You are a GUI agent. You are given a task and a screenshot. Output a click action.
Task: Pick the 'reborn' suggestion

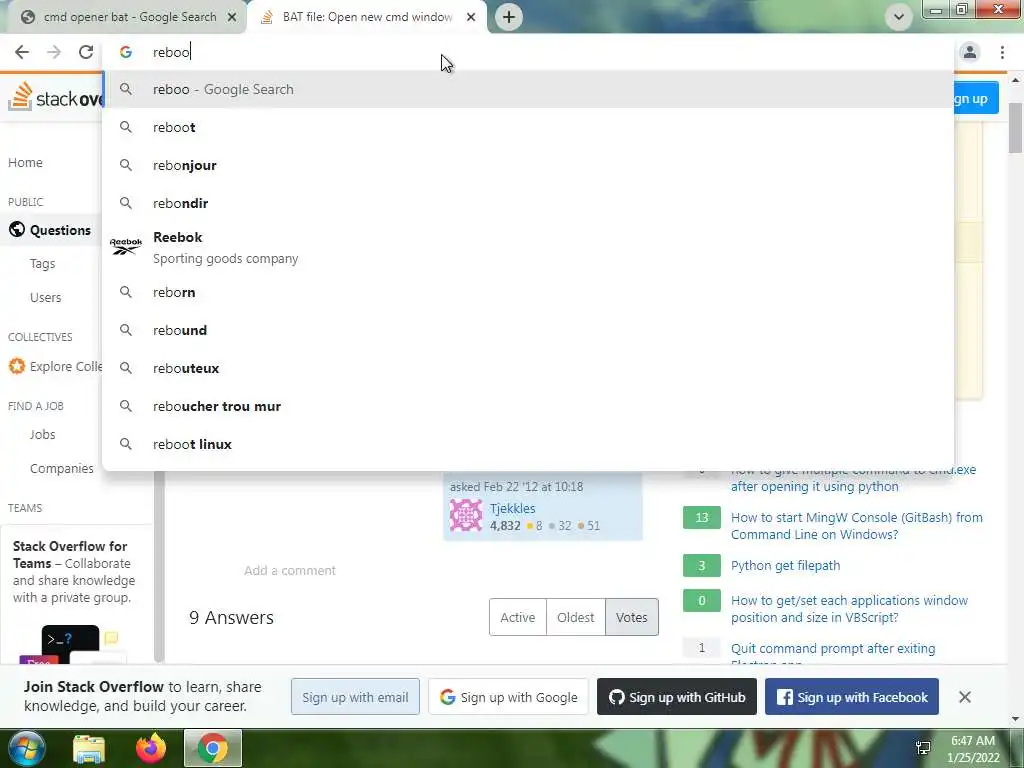click(528, 292)
